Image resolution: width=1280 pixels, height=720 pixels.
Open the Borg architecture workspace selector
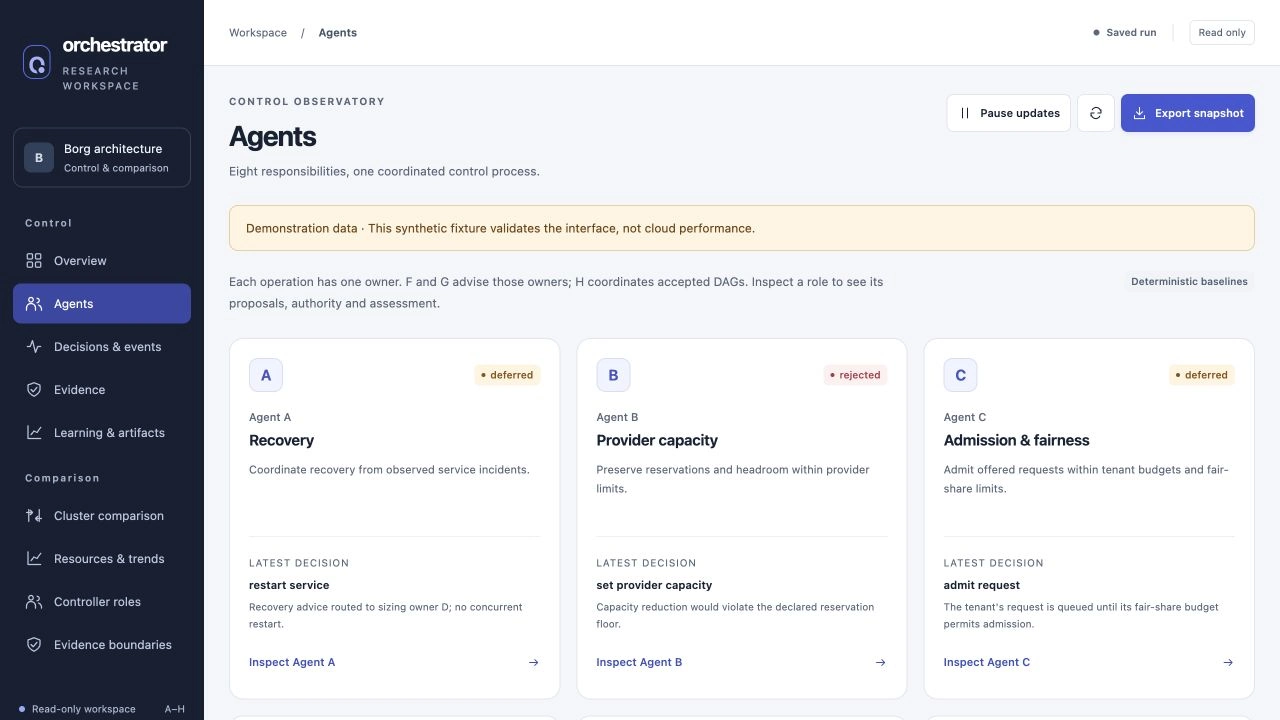pyautogui.click(x=102, y=157)
